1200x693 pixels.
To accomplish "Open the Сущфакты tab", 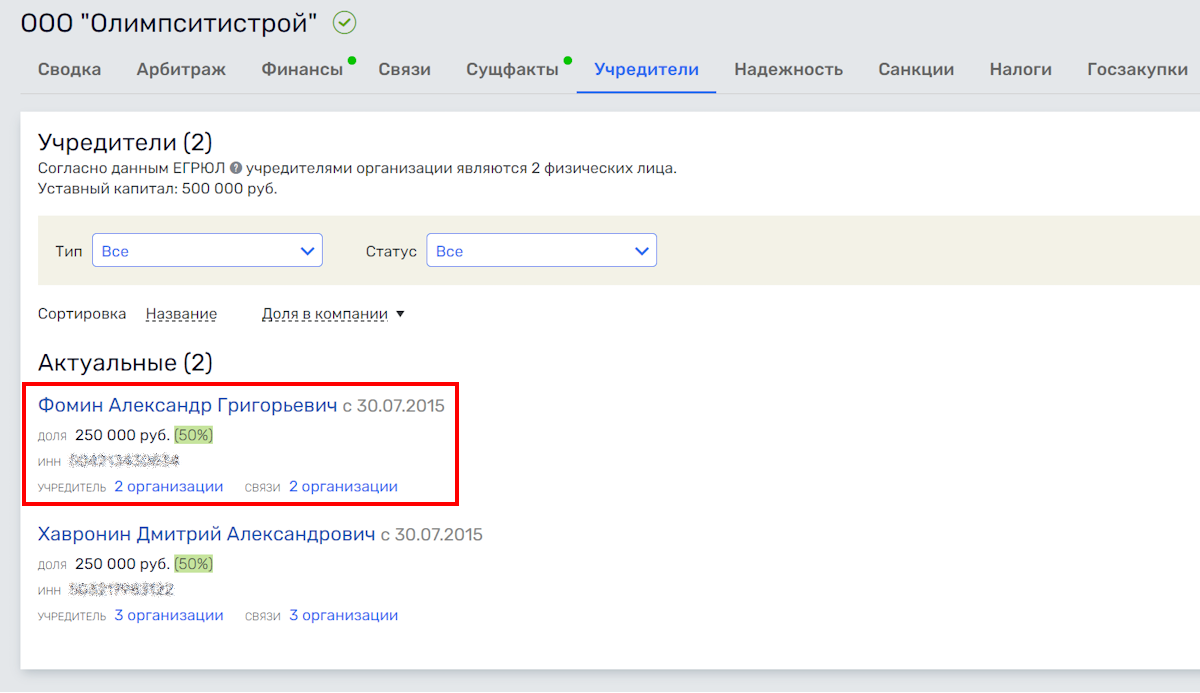I will pyautogui.click(x=512, y=69).
